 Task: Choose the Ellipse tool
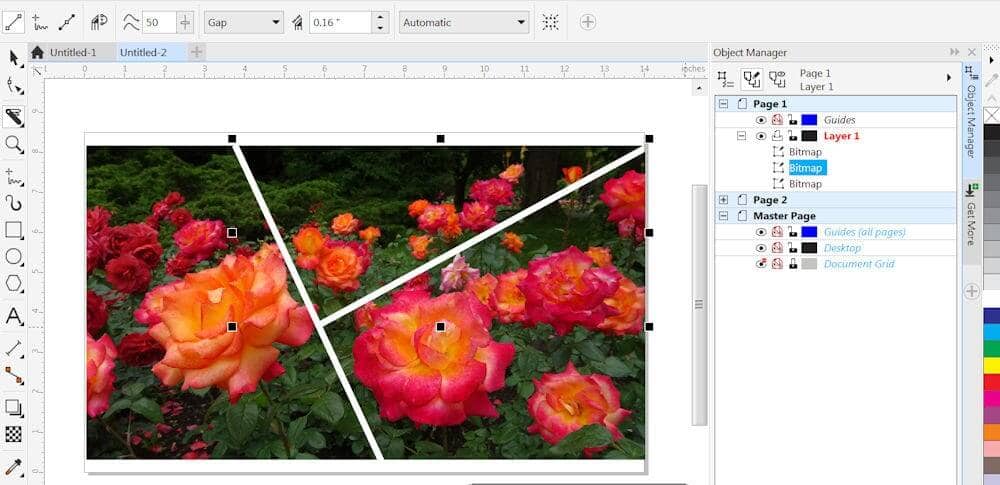(x=14, y=257)
